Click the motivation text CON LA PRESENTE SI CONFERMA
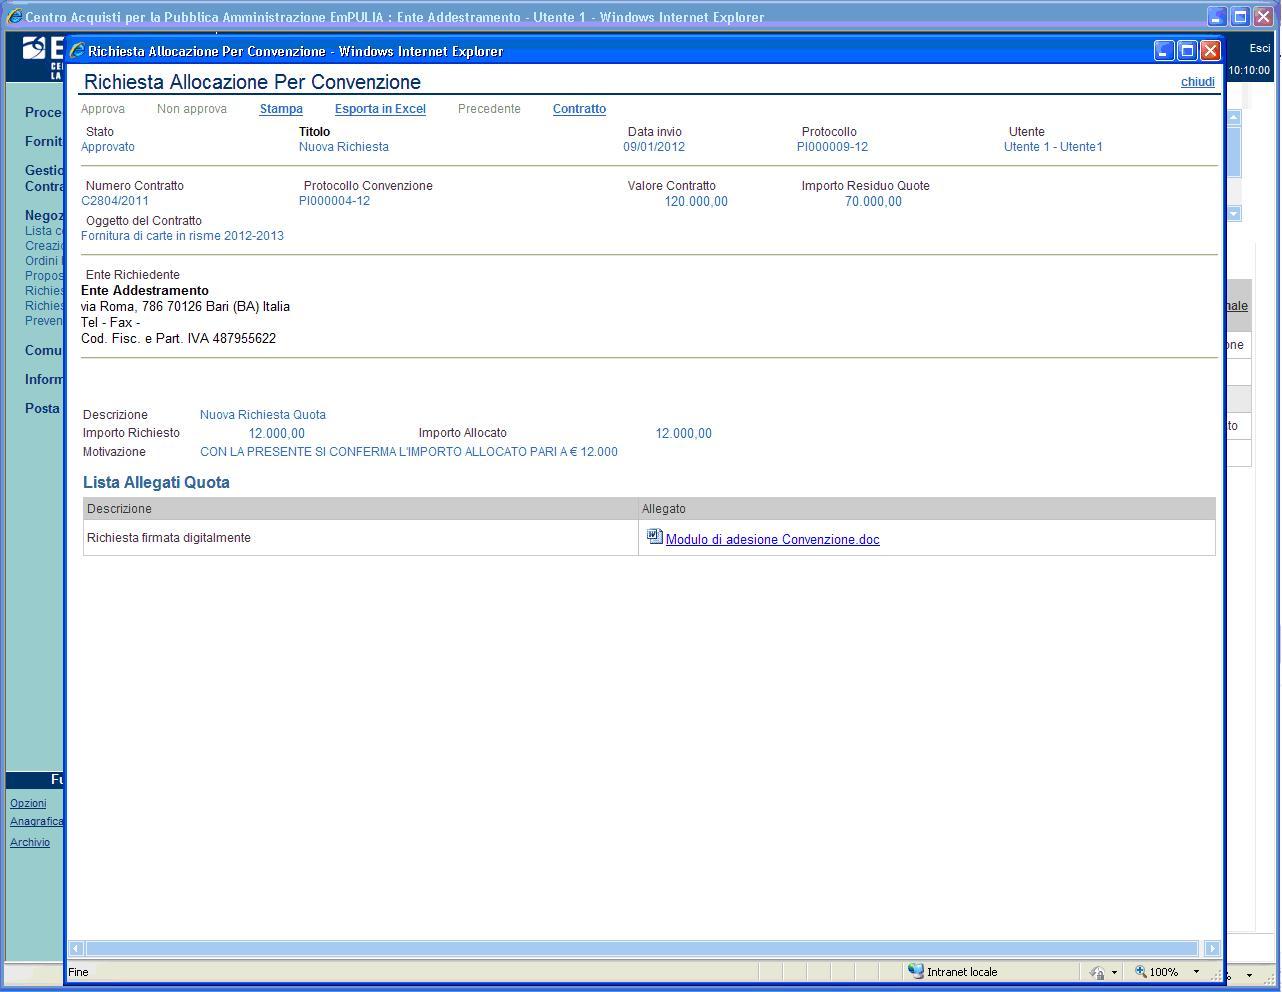The height and width of the screenshot is (992, 1282). point(409,452)
